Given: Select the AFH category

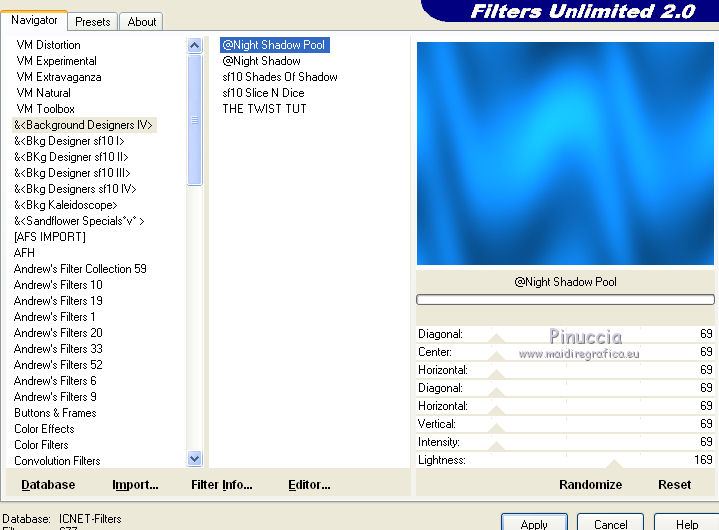Looking at the screenshot, I should (24, 253).
